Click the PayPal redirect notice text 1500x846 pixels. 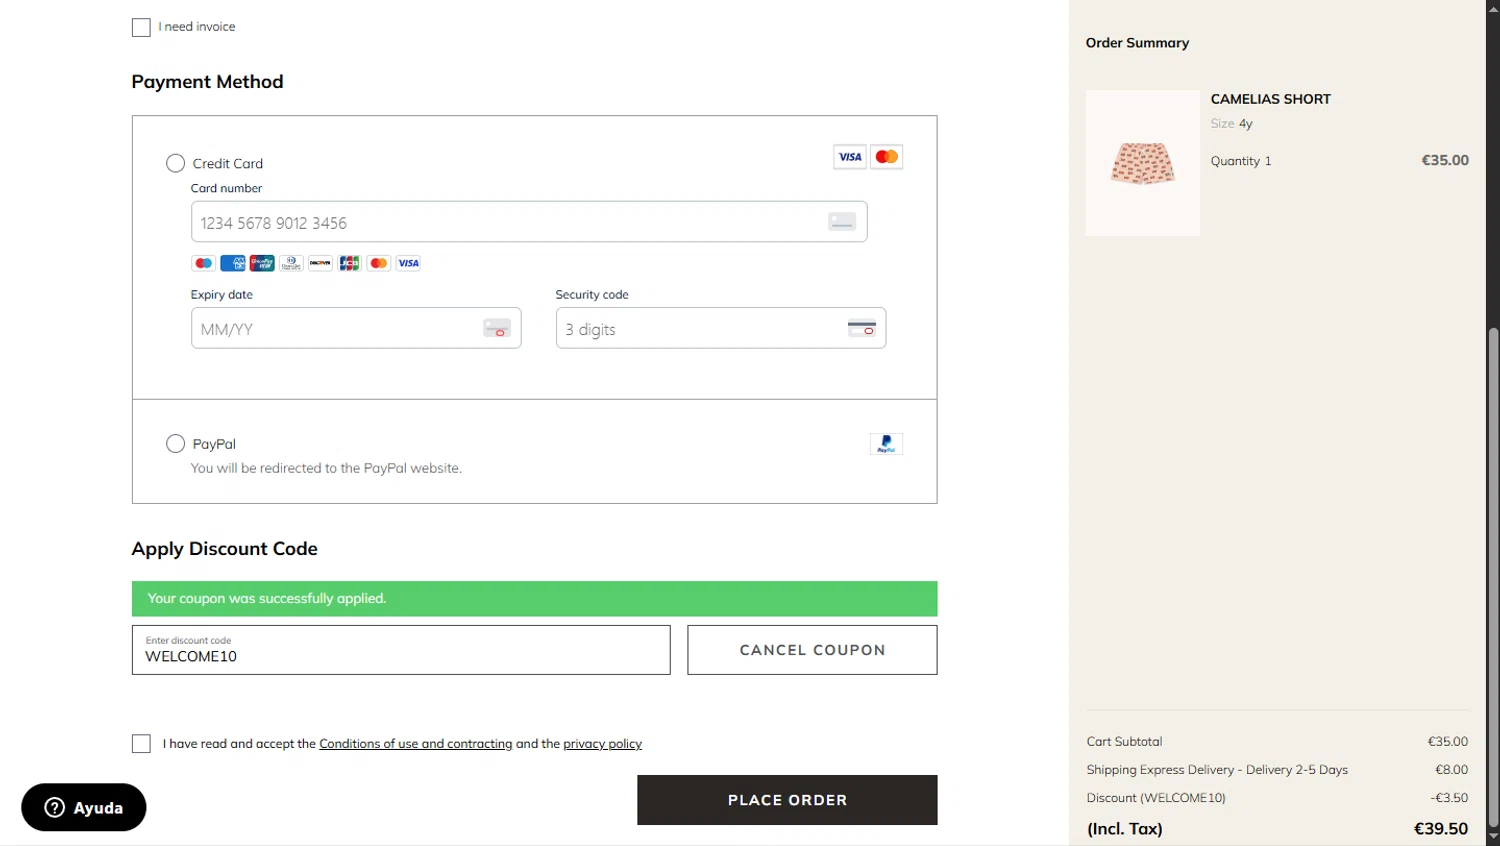[326, 468]
